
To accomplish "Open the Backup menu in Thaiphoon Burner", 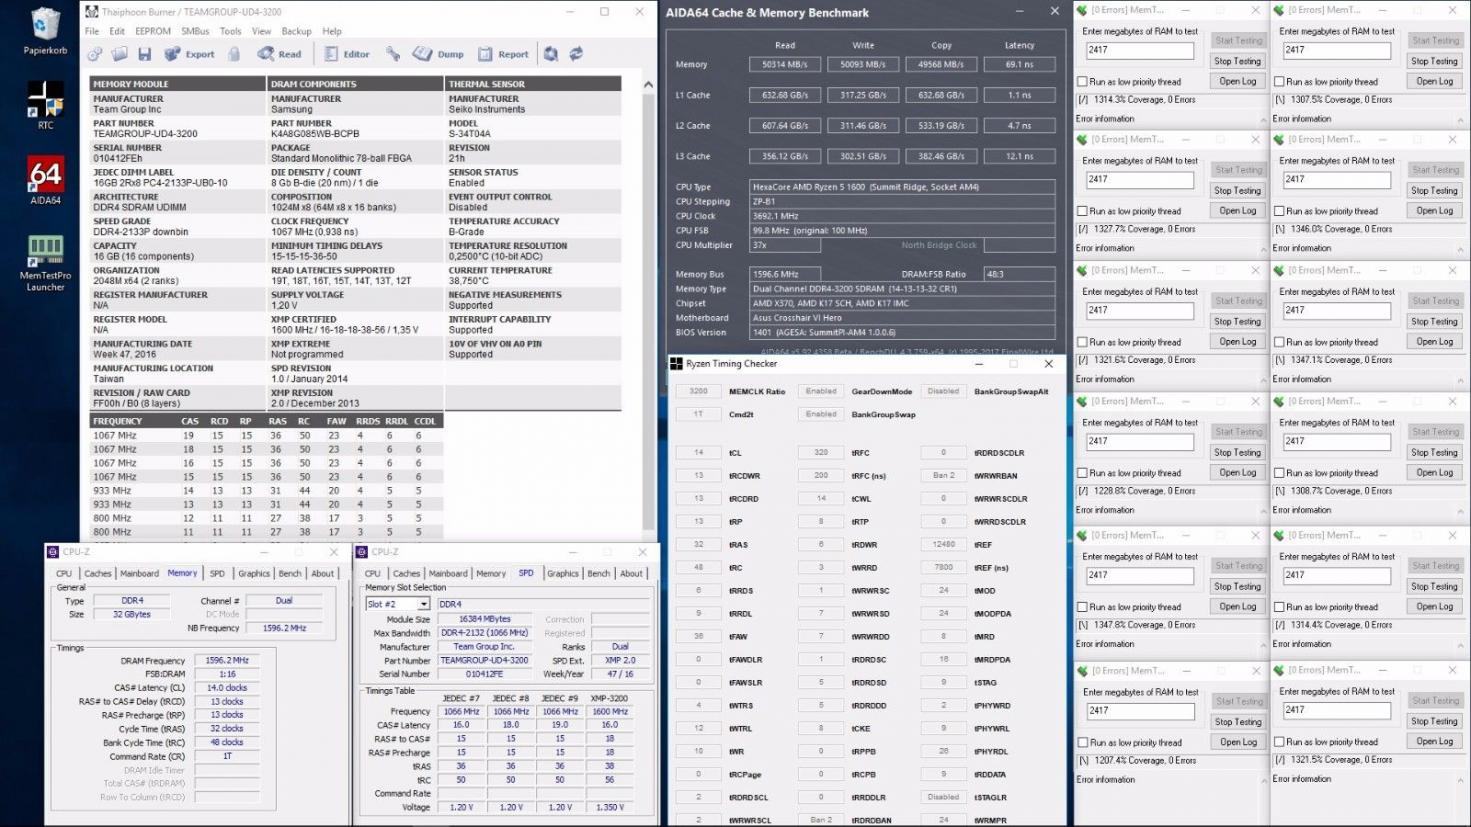I will click(296, 31).
